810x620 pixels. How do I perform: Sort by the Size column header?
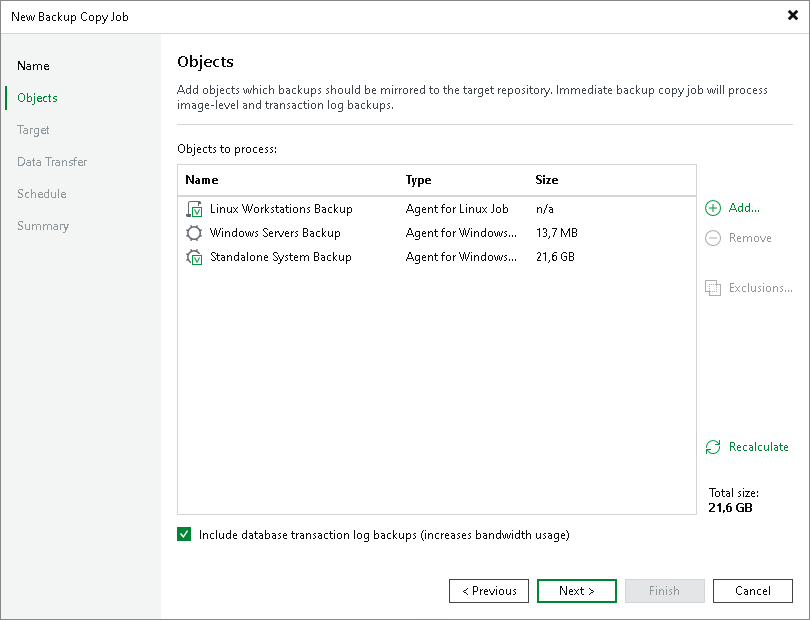pyautogui.click(x=547, y=180)
